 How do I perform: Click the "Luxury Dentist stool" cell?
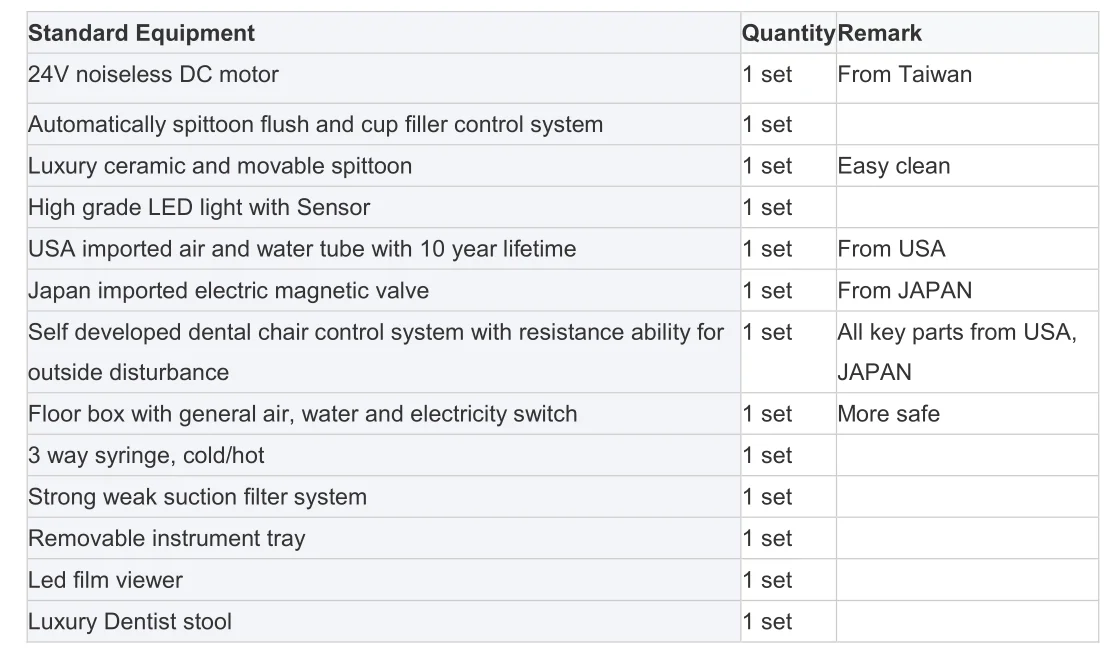pyautogui.click(x=130, y=622)
